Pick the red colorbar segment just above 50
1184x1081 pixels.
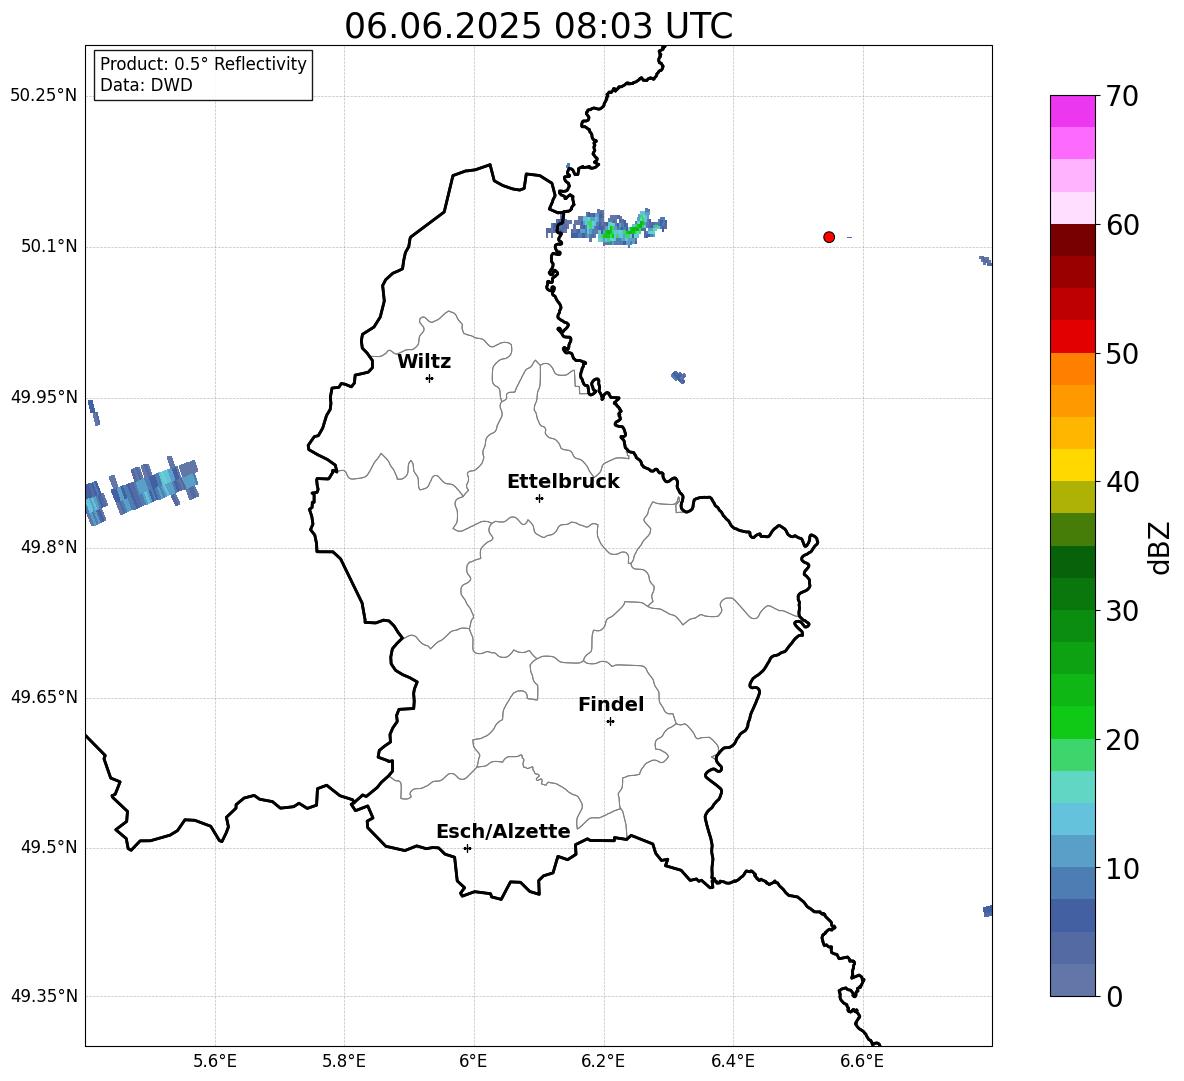coord(1072,337)
